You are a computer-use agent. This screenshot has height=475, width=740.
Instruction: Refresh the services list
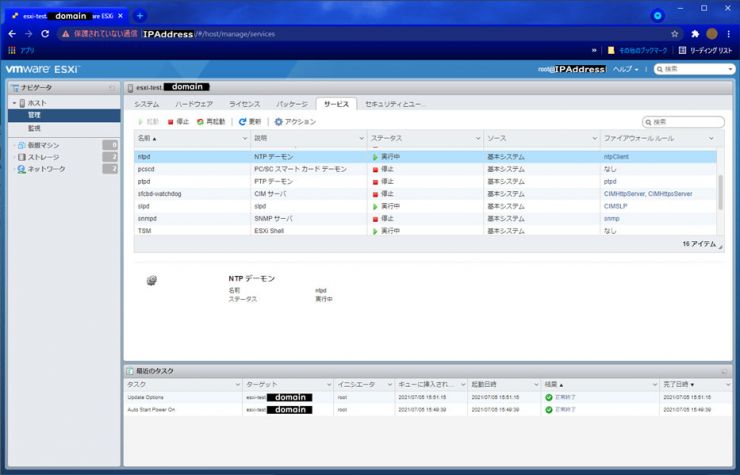(x=250, y=122)
